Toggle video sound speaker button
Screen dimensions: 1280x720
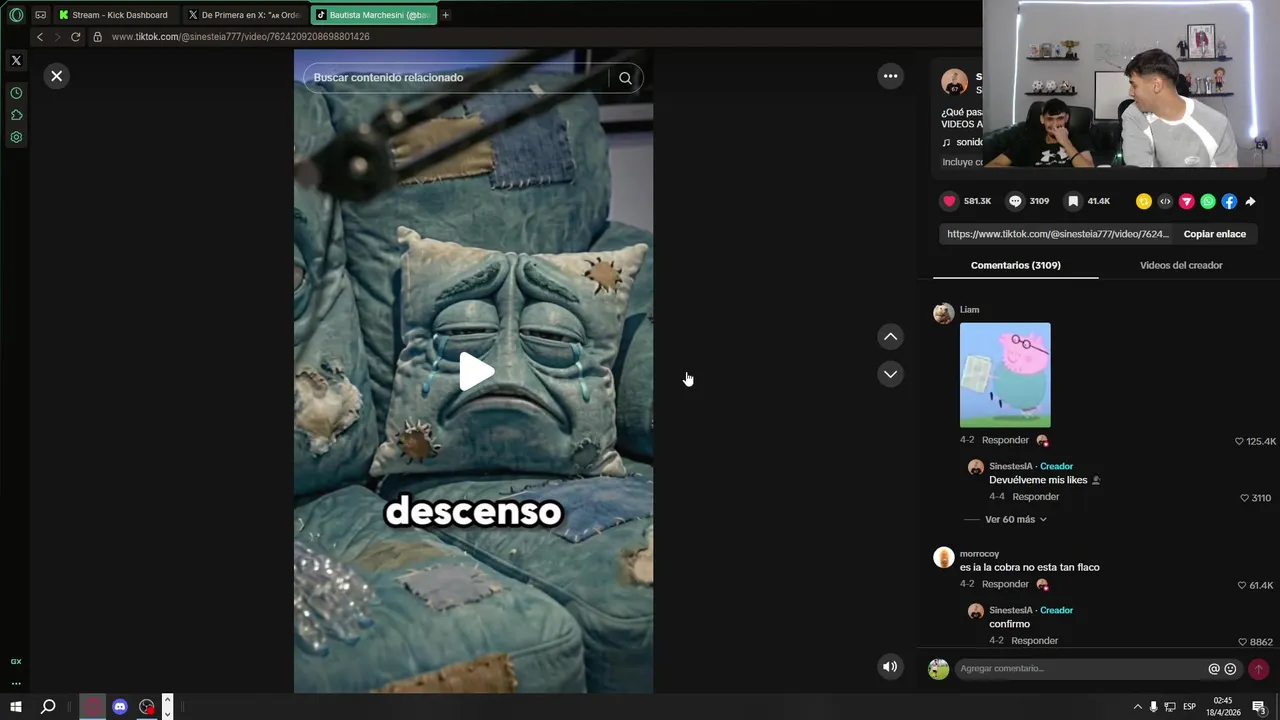click(890, 667)
